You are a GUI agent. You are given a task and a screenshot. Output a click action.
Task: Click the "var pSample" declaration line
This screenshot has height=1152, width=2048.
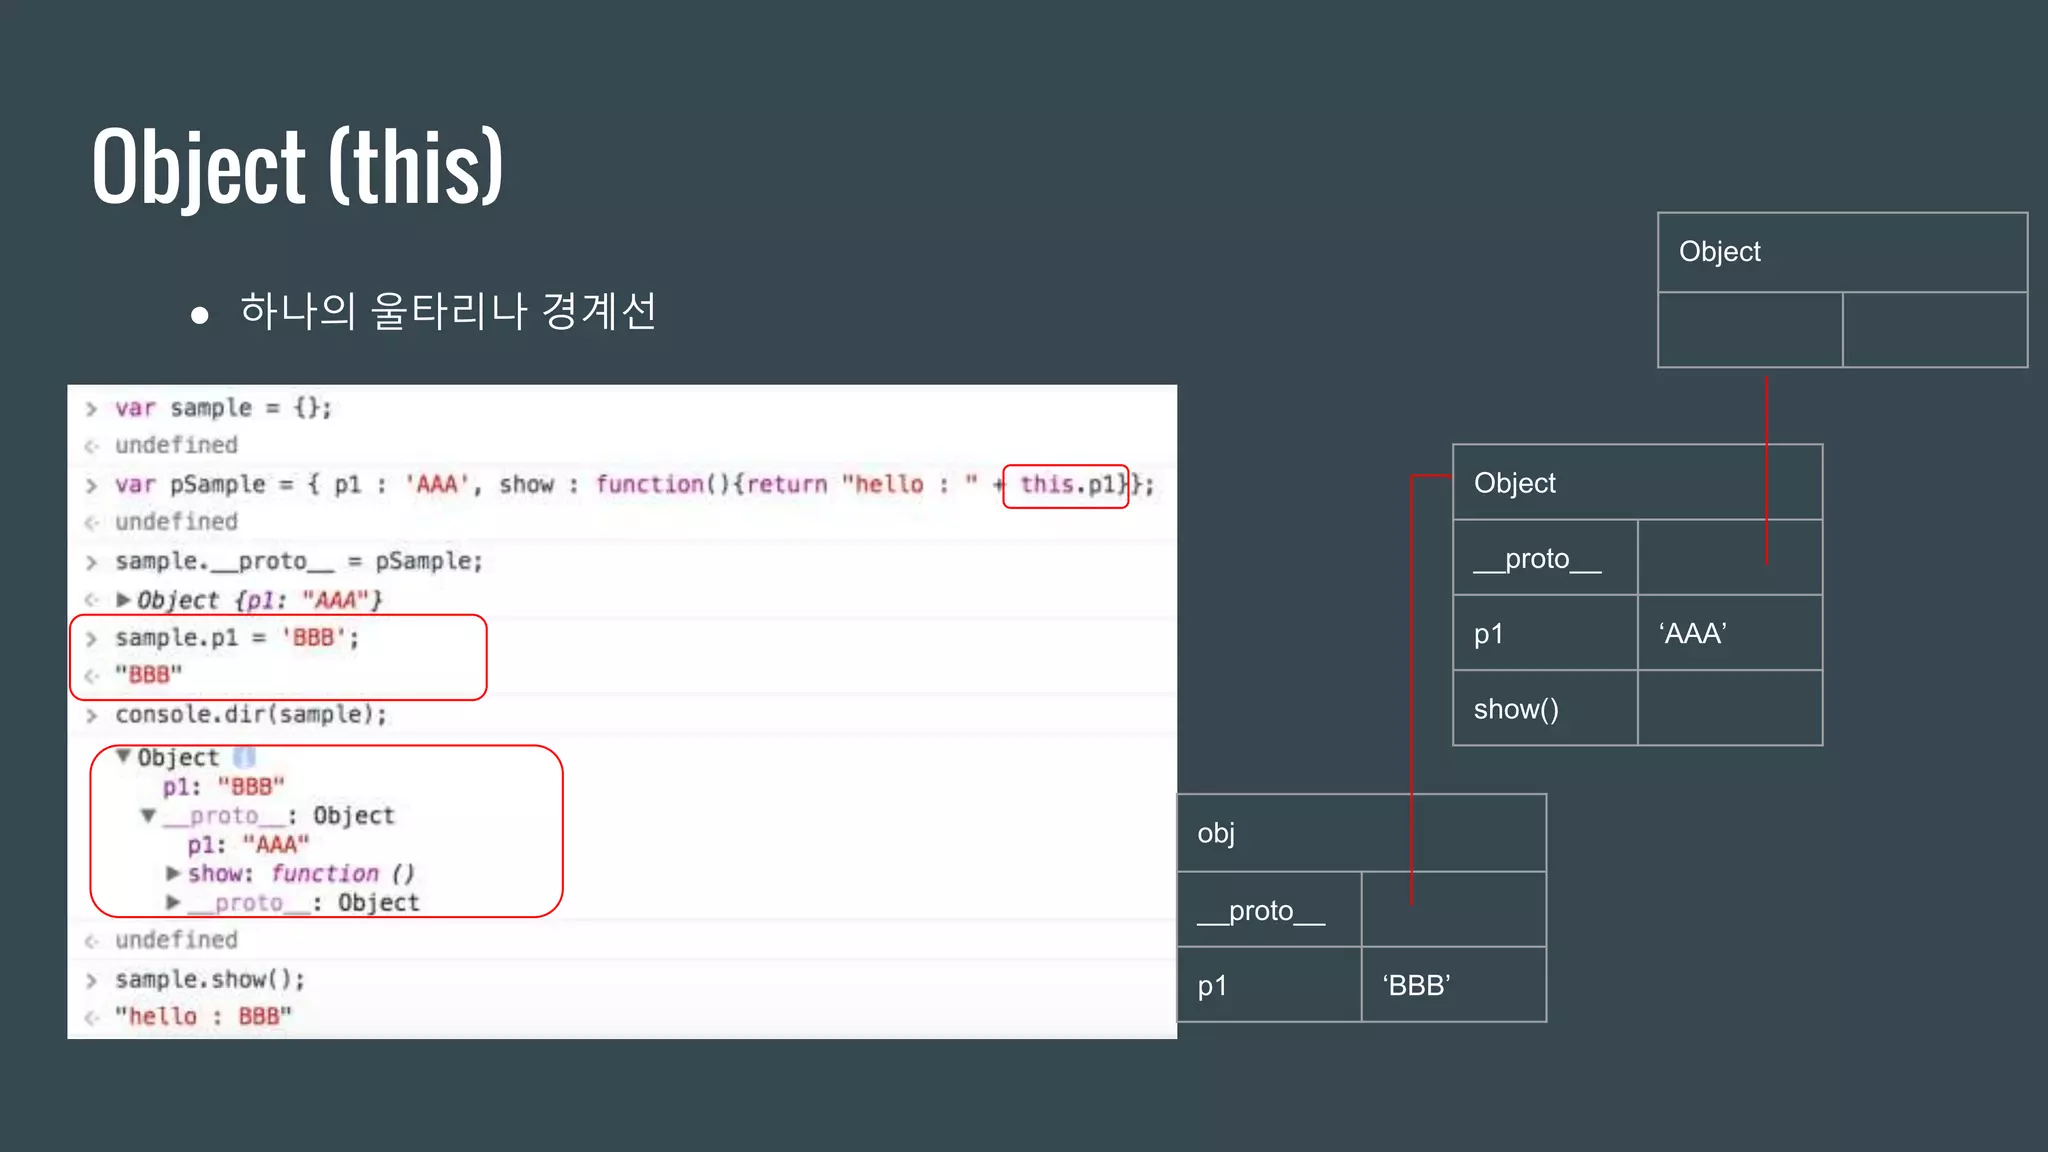tap(634, 485)
